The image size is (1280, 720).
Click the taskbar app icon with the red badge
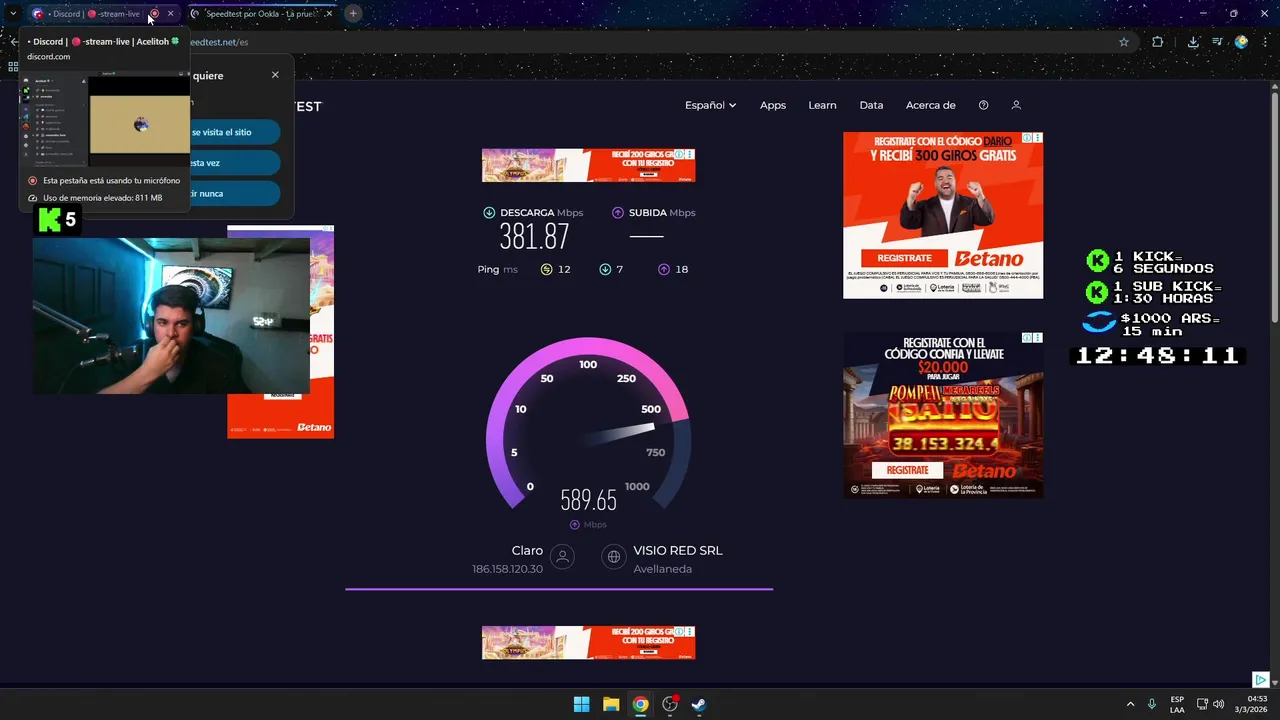pyautogui.click(x=670, y=704)
